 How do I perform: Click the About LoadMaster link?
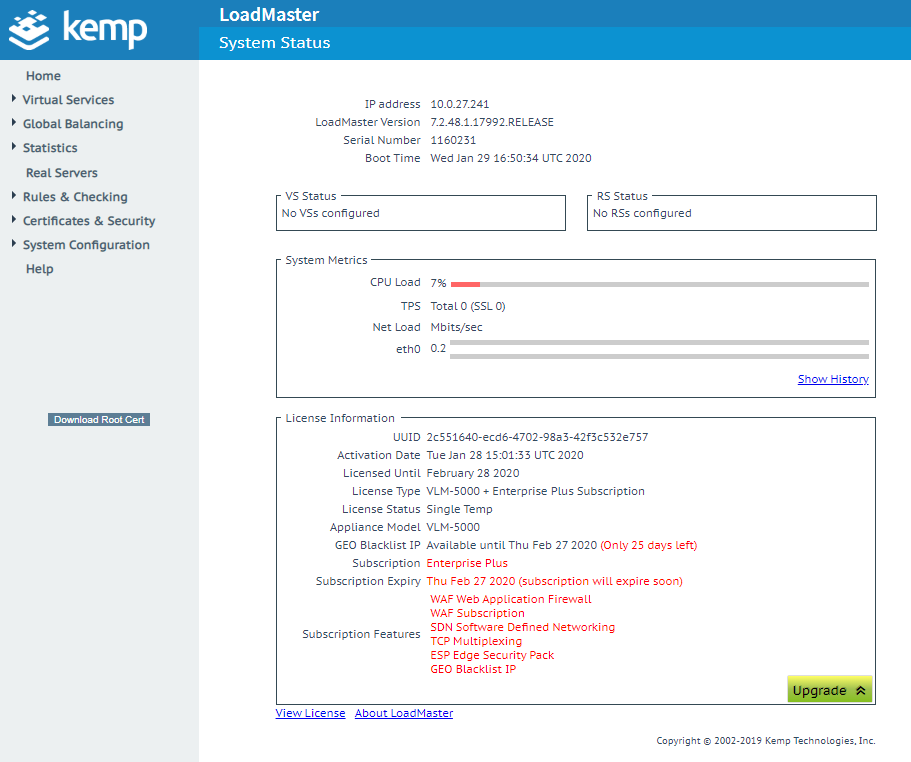[404, 712]
